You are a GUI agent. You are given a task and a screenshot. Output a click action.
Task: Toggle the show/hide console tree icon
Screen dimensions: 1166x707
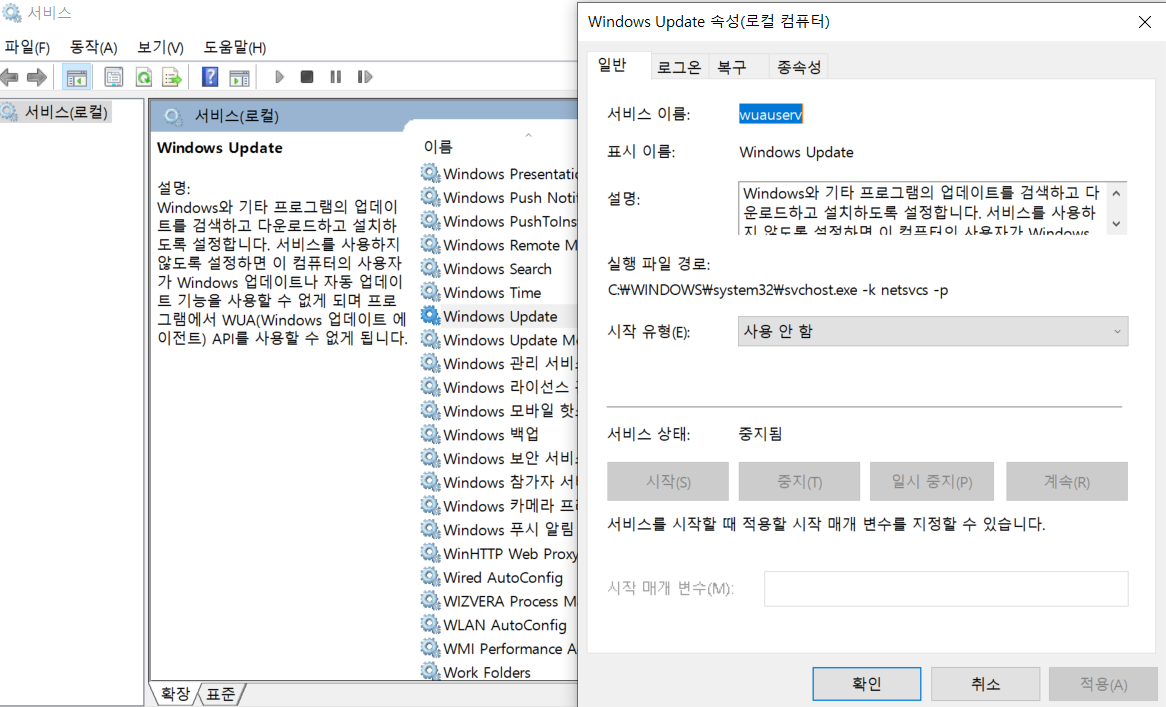pos(77,77)
